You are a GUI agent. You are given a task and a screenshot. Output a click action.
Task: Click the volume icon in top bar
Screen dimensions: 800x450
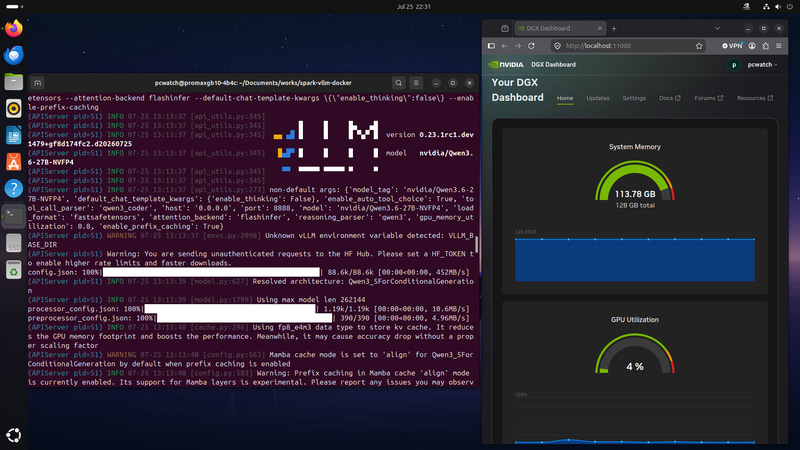(778, 7)
